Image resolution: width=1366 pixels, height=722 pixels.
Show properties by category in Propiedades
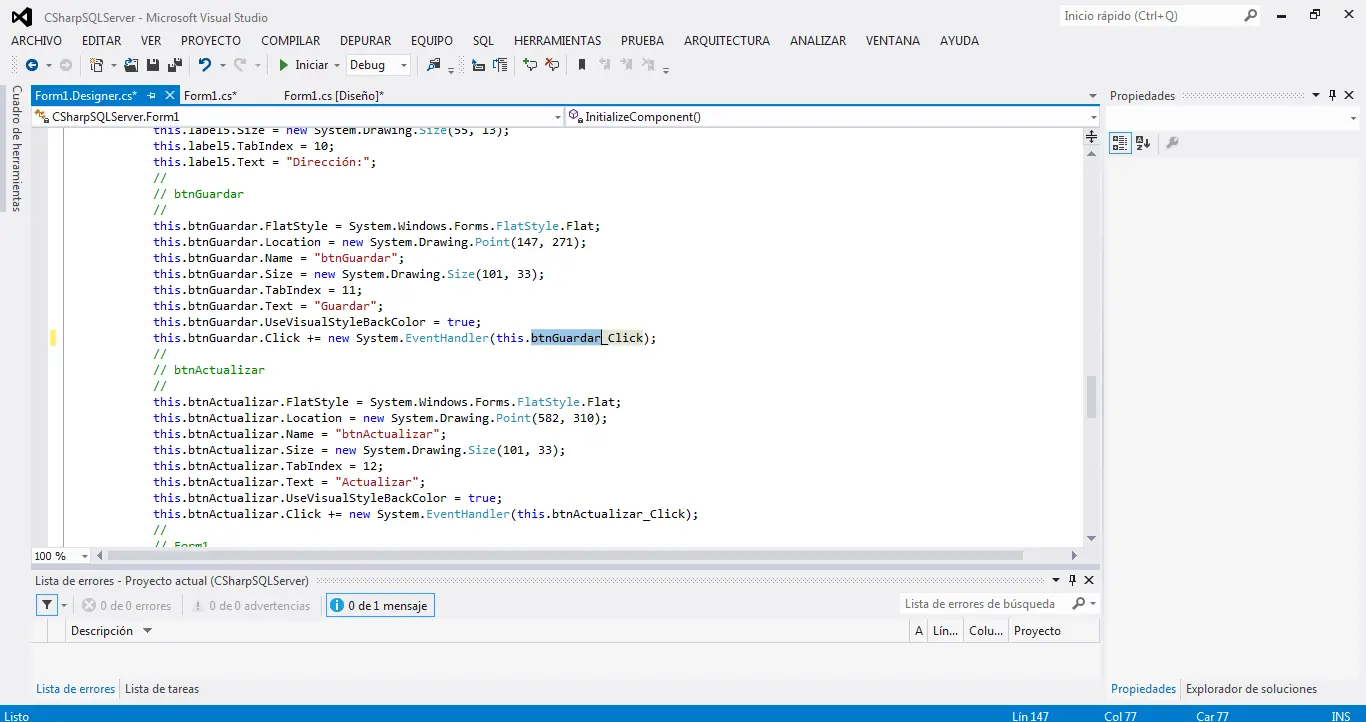(1120, 143)
